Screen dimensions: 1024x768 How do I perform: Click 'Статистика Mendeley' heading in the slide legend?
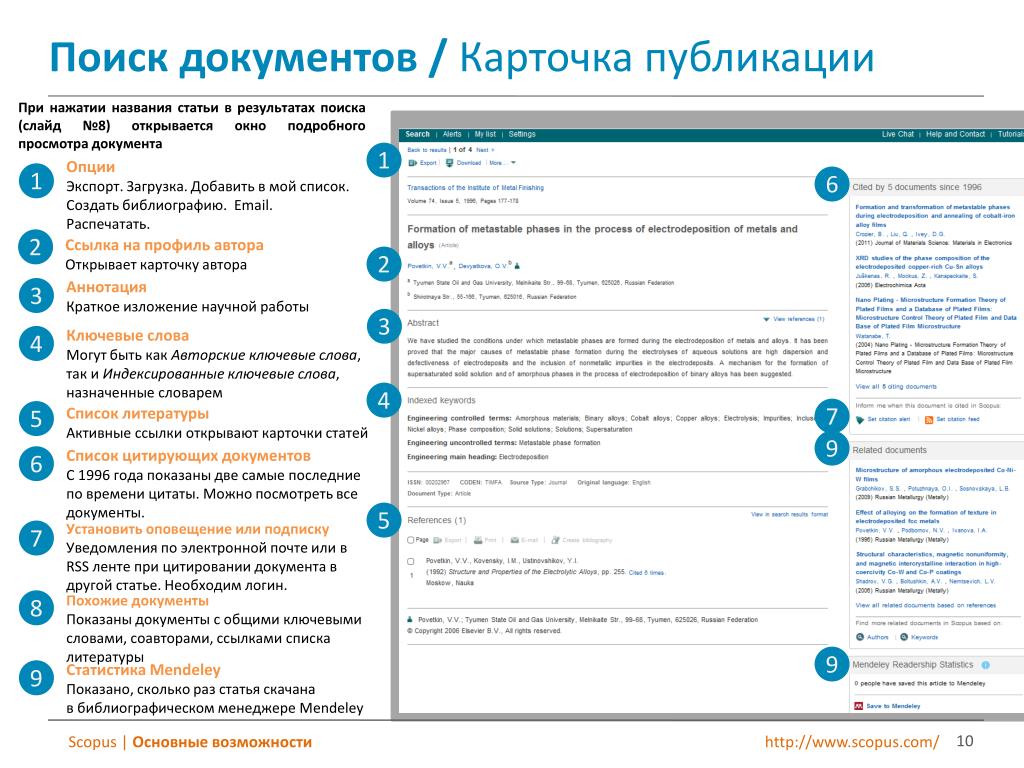pos(144,670)
